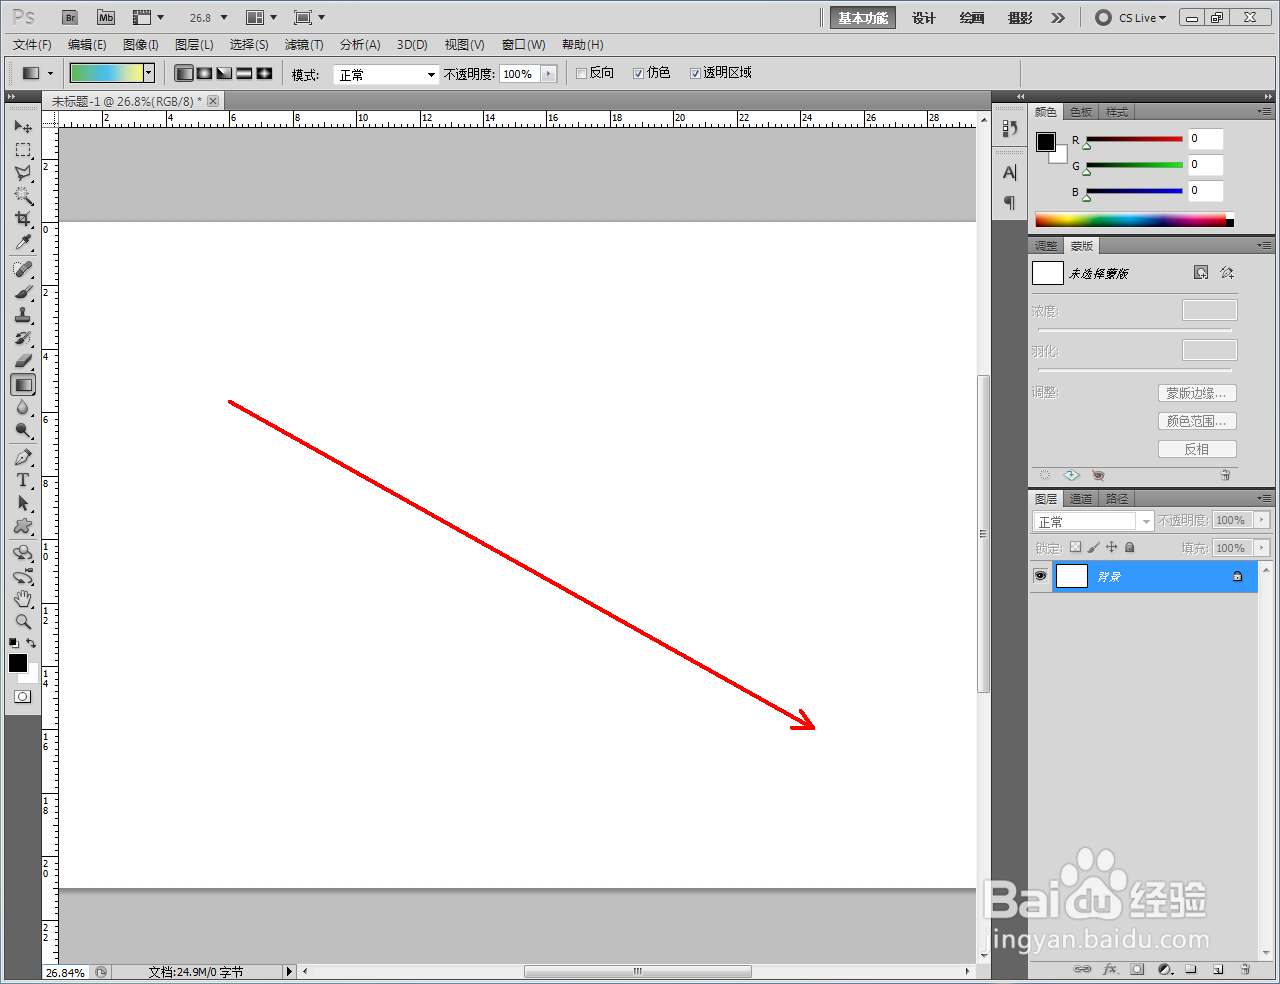Image resolution: width=1280 pixels, height=984 pixels.
Task: Select the Clone Stamp tool
Action: coord(23,315)
